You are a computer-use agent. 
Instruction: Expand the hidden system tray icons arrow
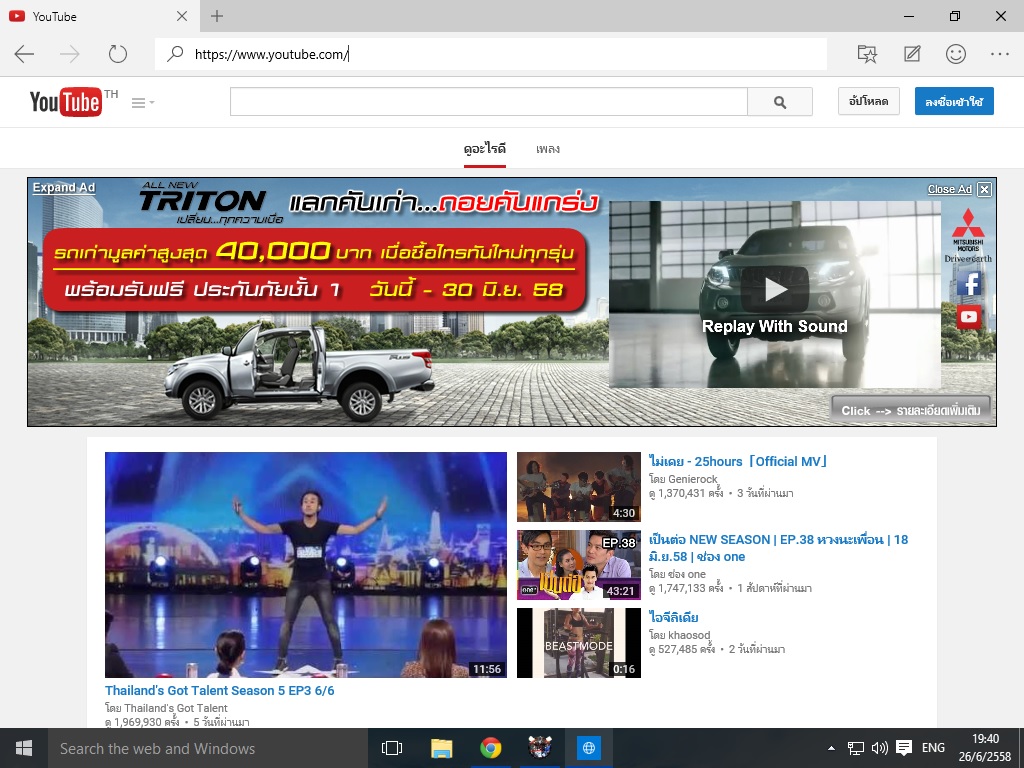click(x=831, y=748)
